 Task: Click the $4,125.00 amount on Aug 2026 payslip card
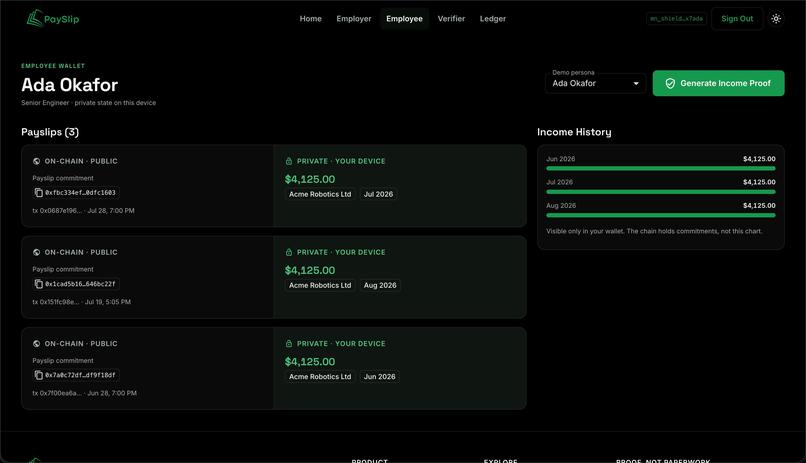(x=310, y=270)
